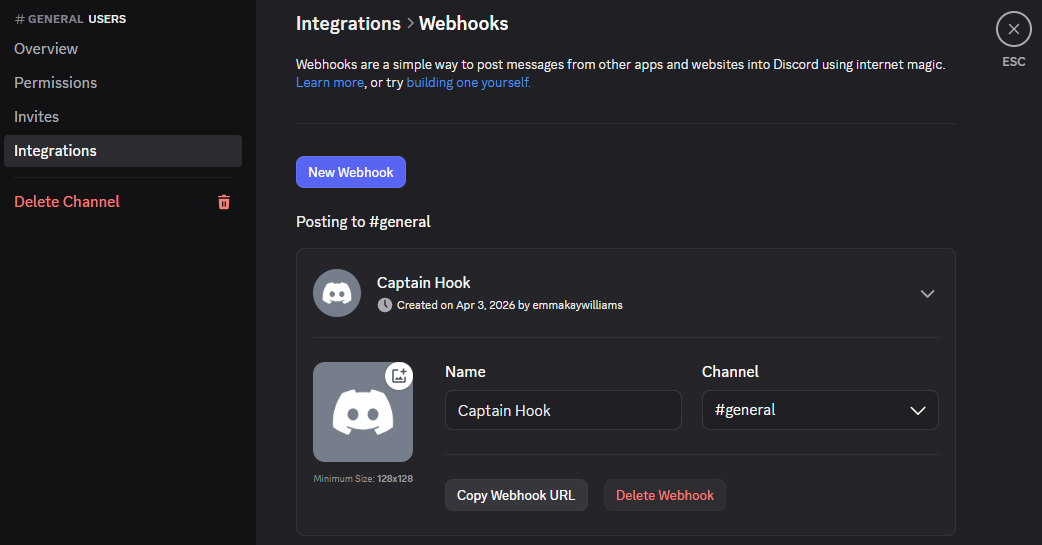
Task: Focus the webhook Name text field
Action: tap(563, 410)
